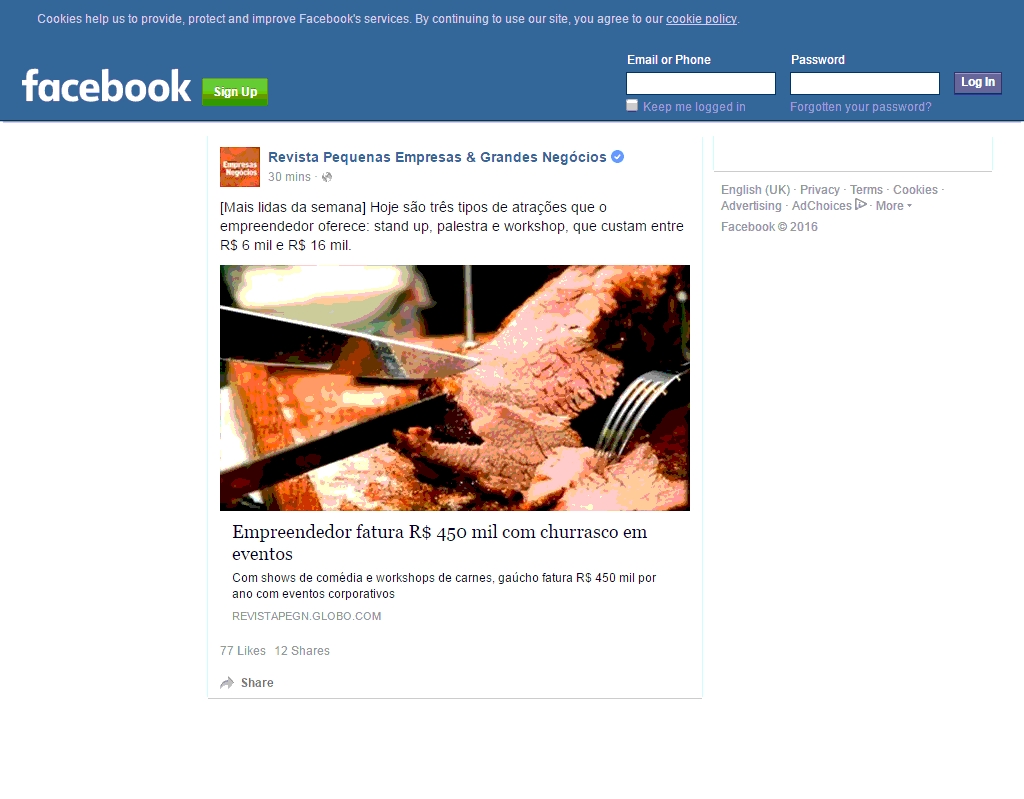Click the green Sign Up button
Viewport: 1024px width, 799px height.
point(235,91)
